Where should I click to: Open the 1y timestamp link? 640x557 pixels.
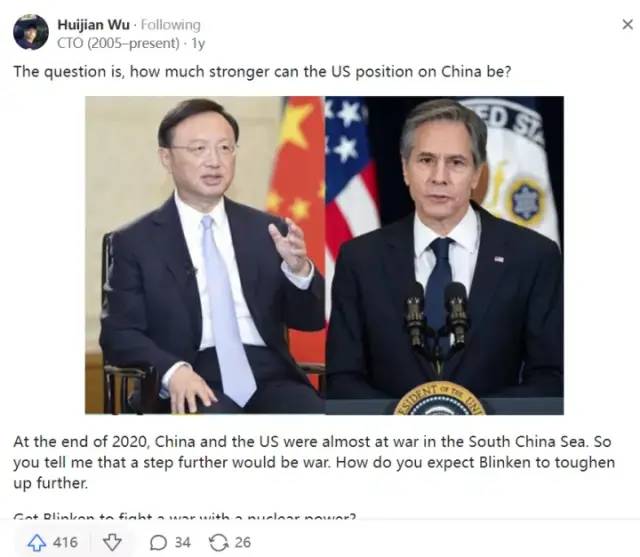198,43
